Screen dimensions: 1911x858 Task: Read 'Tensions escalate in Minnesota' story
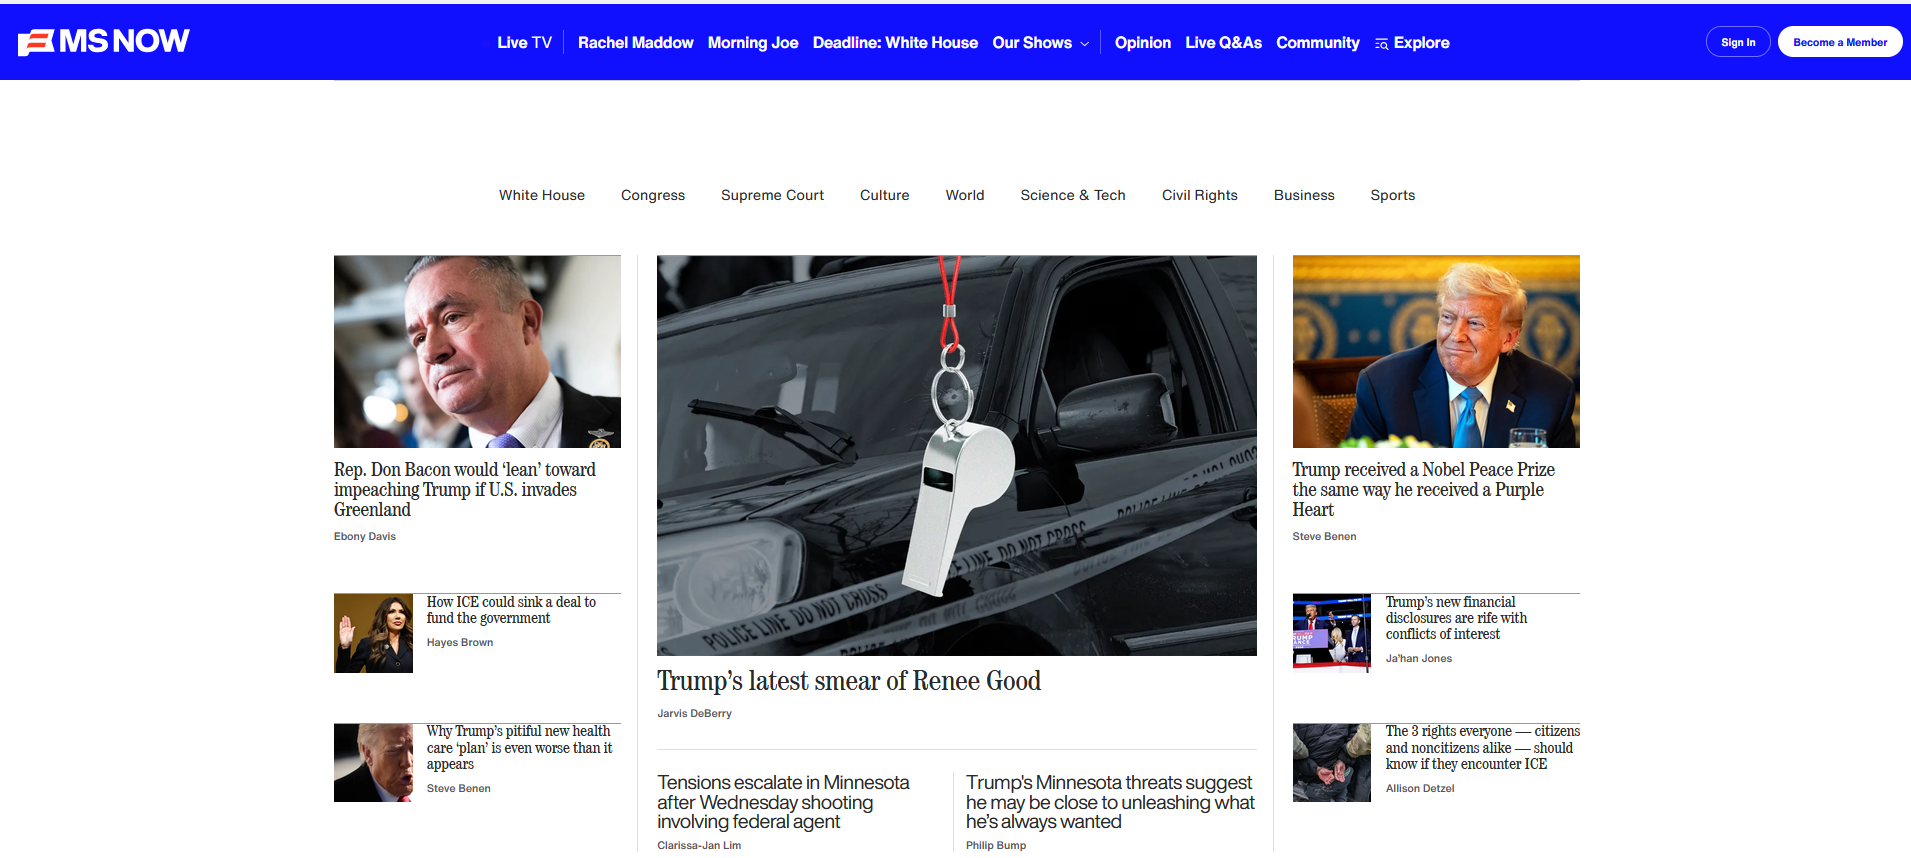point(783,802)
